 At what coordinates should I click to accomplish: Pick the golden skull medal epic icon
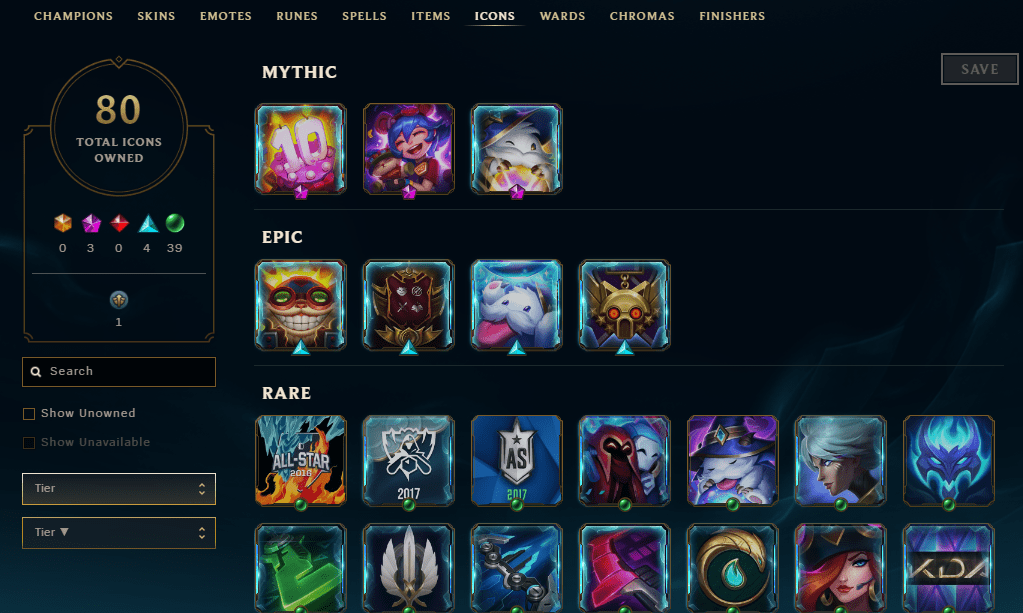624,305
